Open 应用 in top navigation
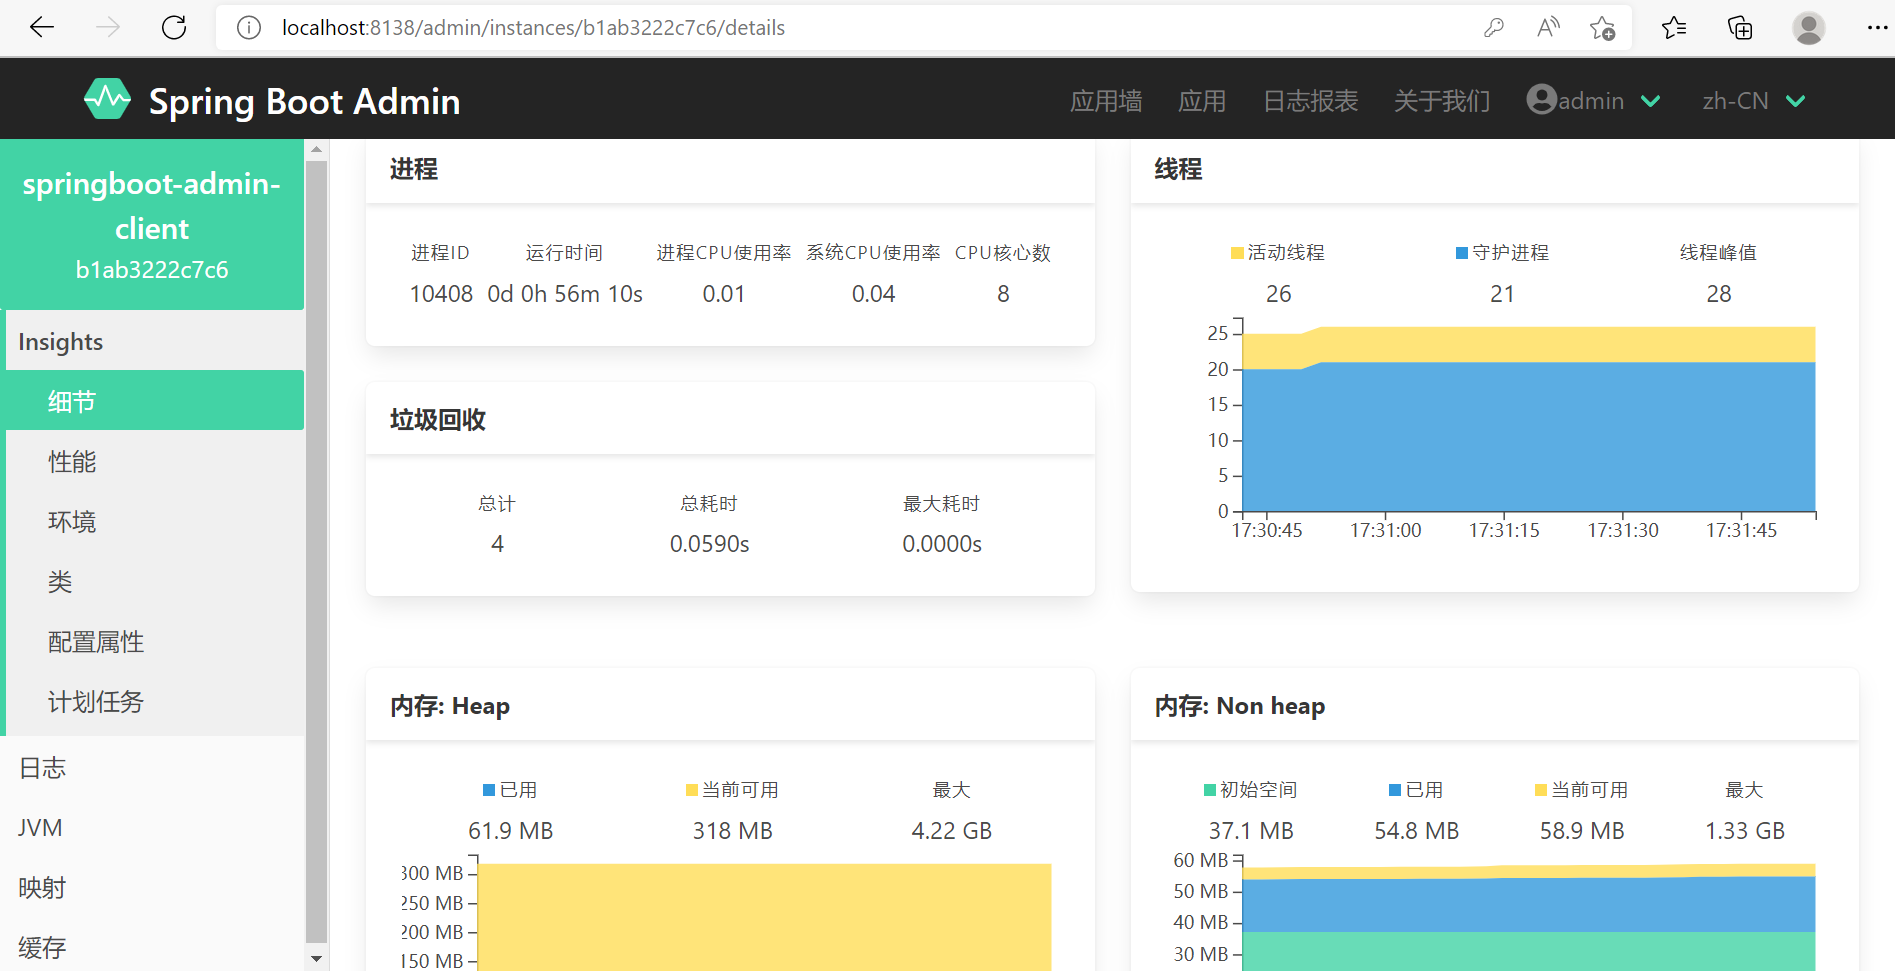The width and height of the screenshot is (1895, 971). coord(1202,101)
